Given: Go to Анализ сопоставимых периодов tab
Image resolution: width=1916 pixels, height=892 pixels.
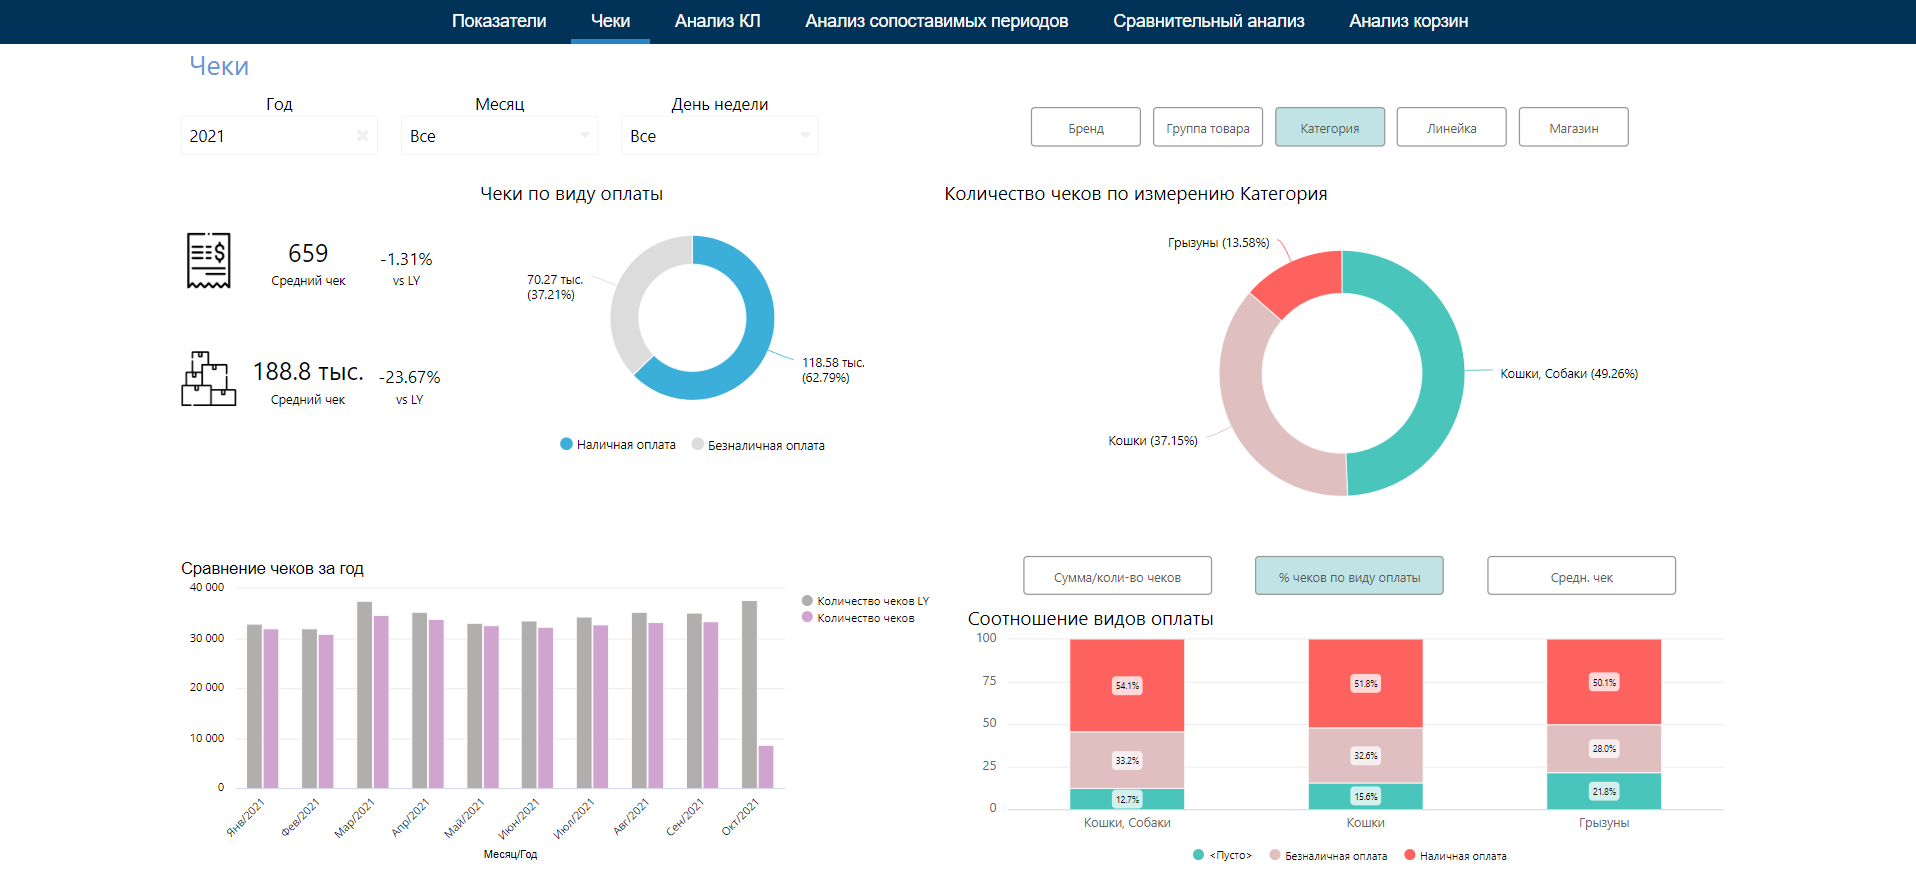Looking at the screenshot, I should 937,21.
